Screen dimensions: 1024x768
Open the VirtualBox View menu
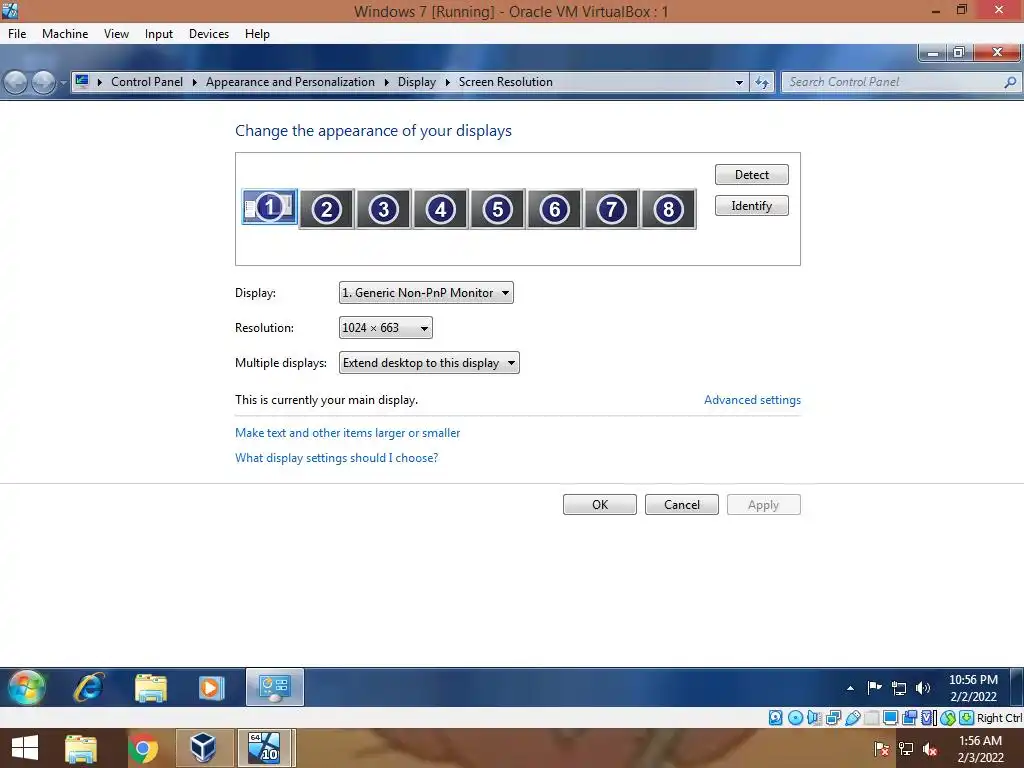(x=116, y=34)
